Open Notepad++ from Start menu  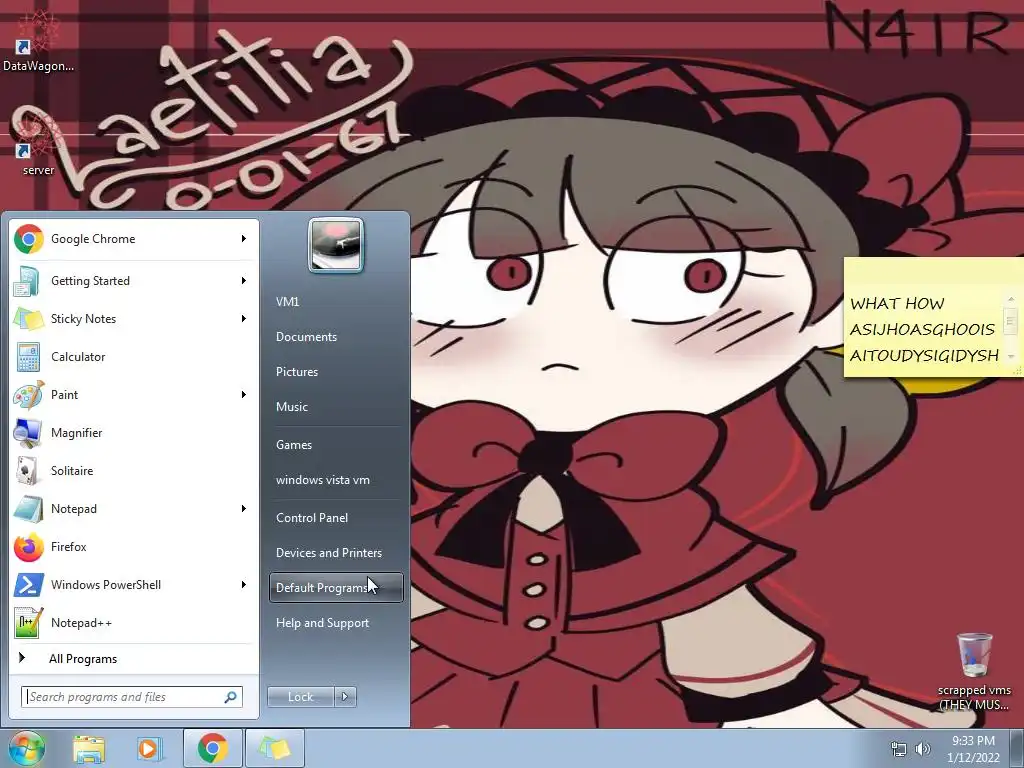134,622
